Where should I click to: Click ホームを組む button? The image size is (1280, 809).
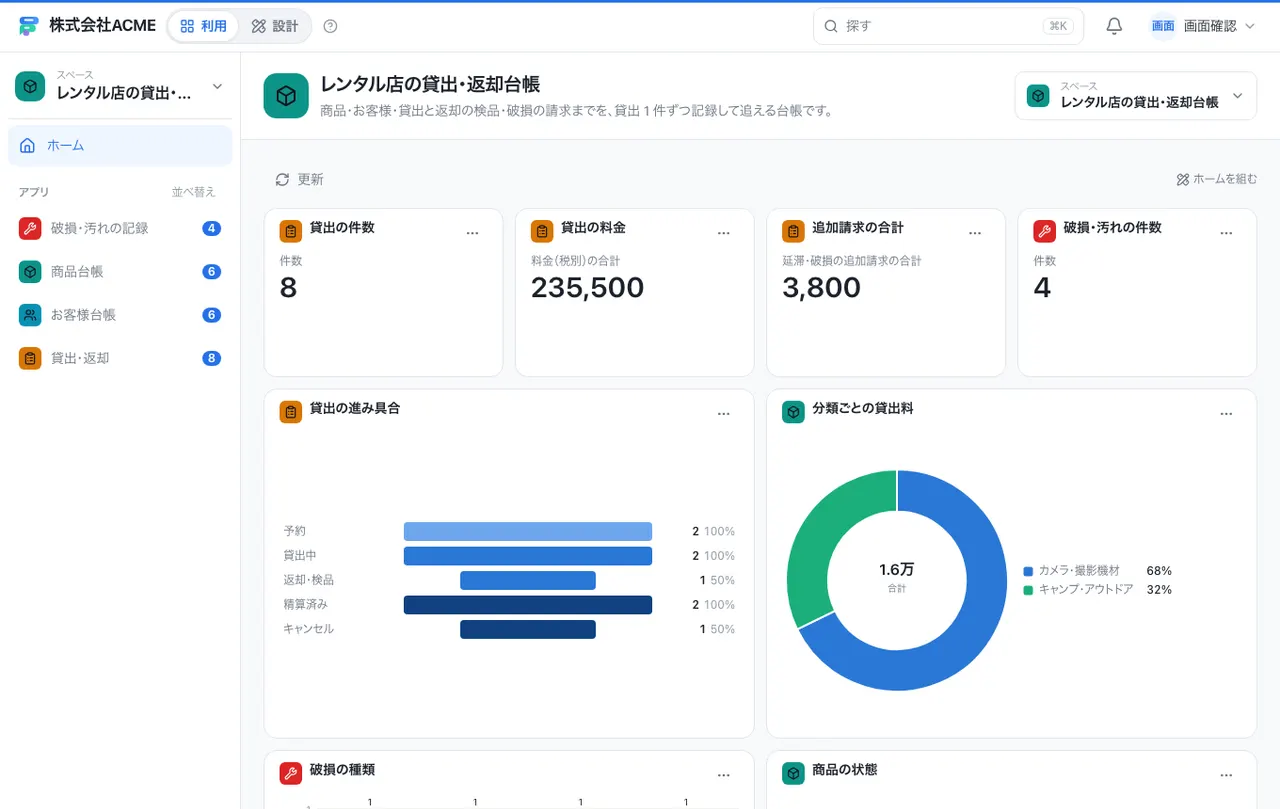click(1216, 179)
